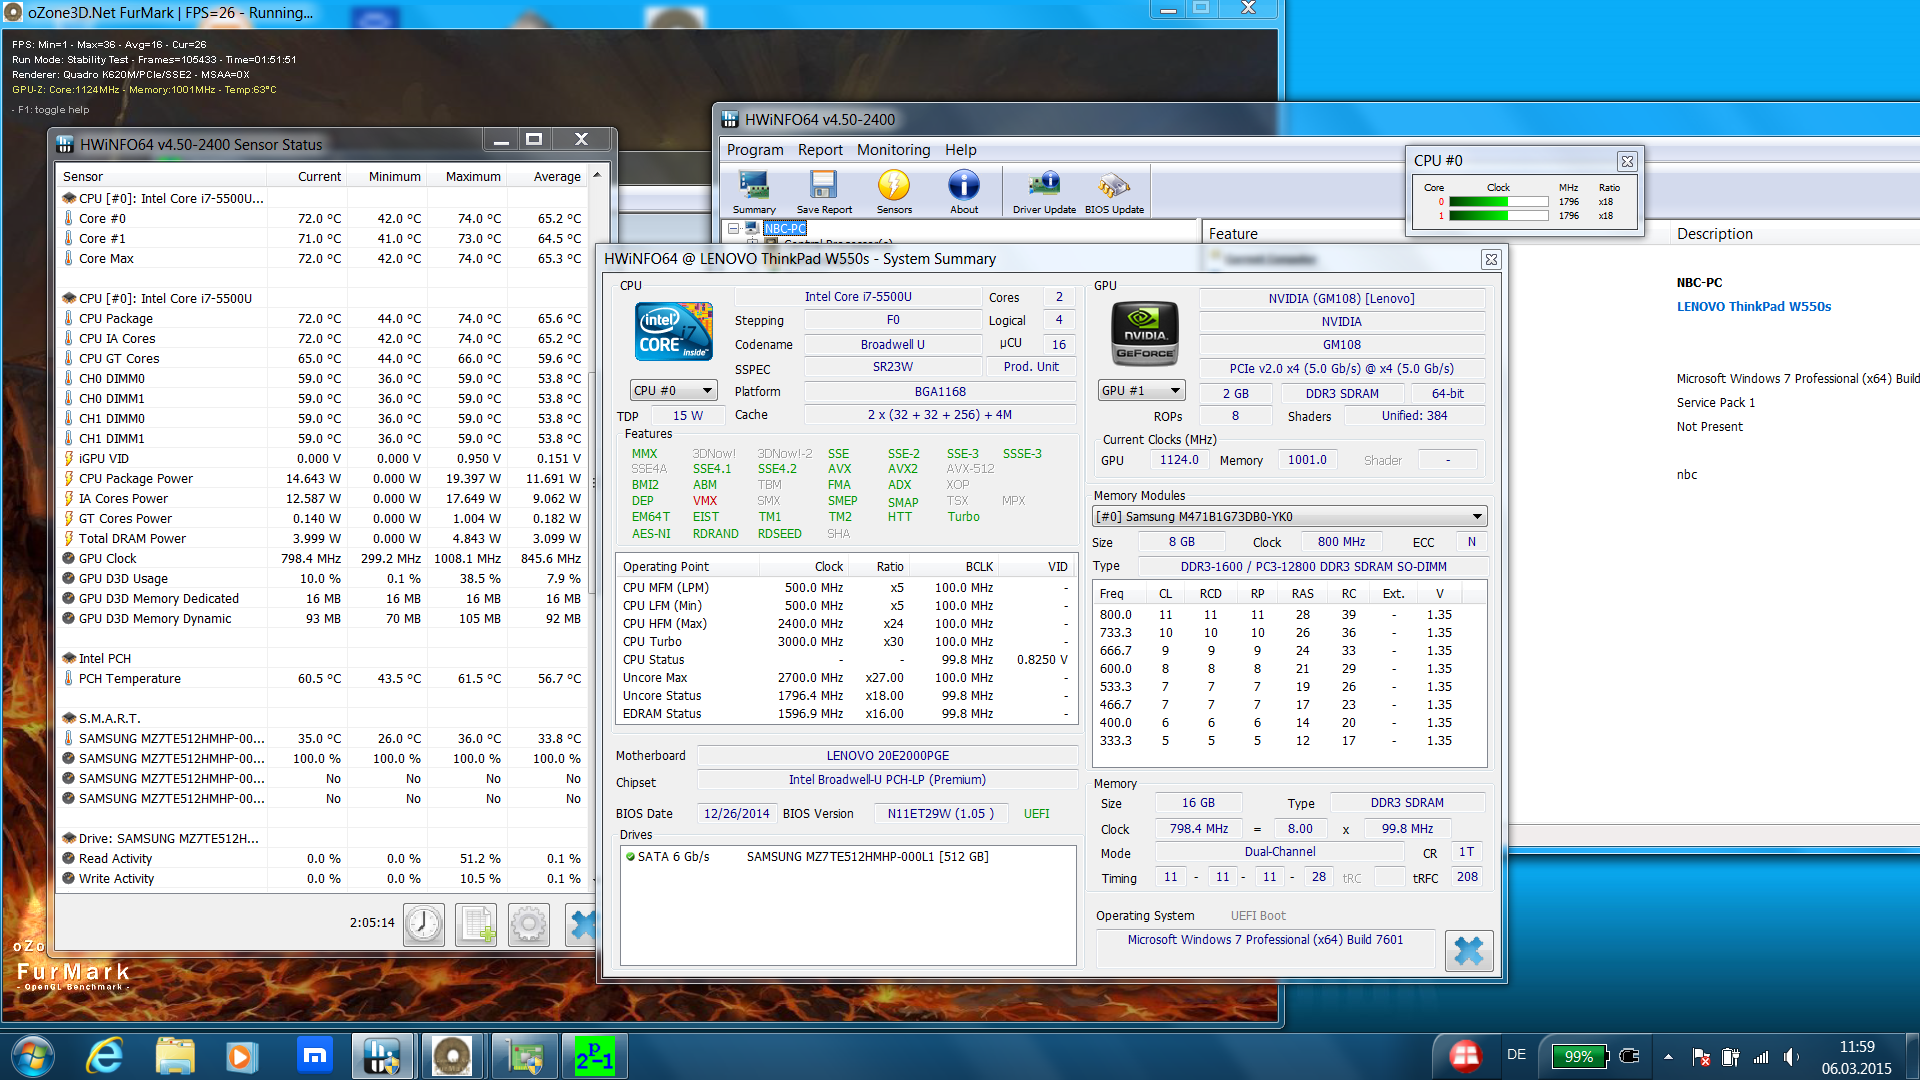Open the GPU #1 selector dropdown
The width and height of the screenshot is (1920, 1080).
point(1141,391)
